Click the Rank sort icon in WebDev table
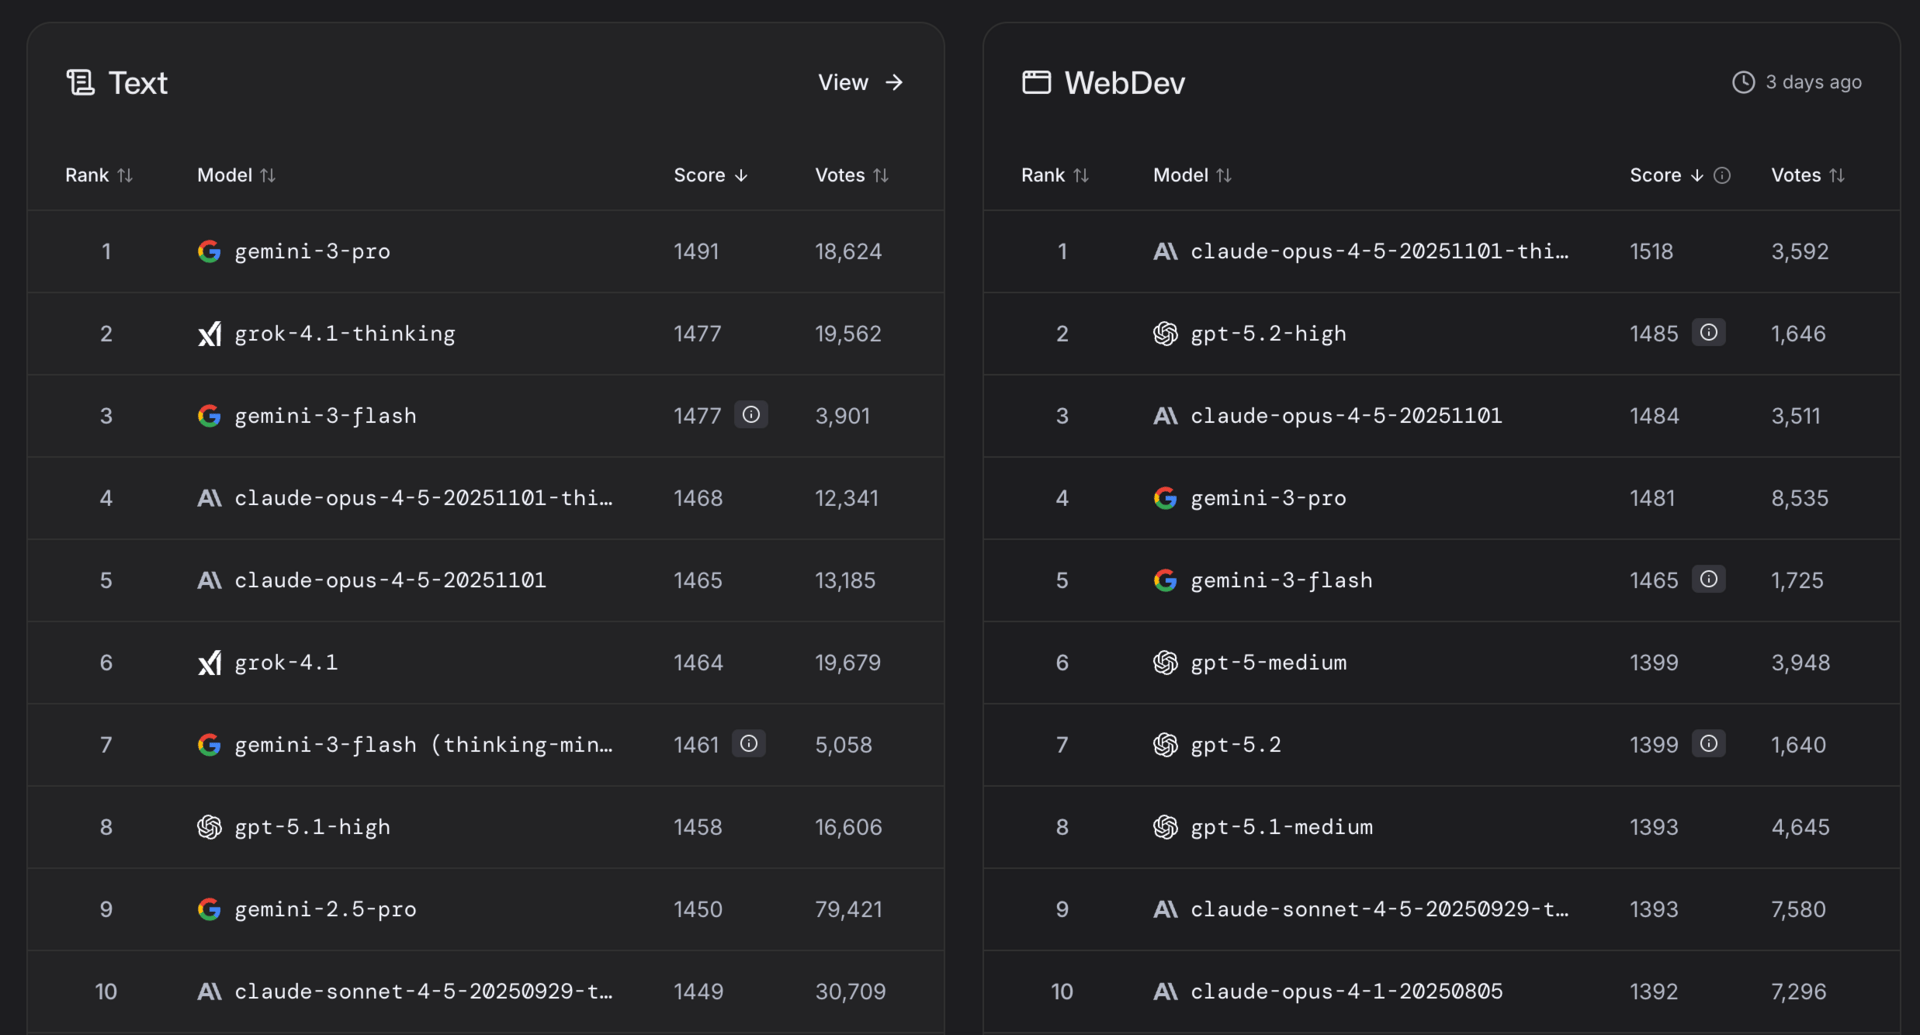This screenshot has height=1035, width=1920. pyautogui.click(x=1081, y=176)
